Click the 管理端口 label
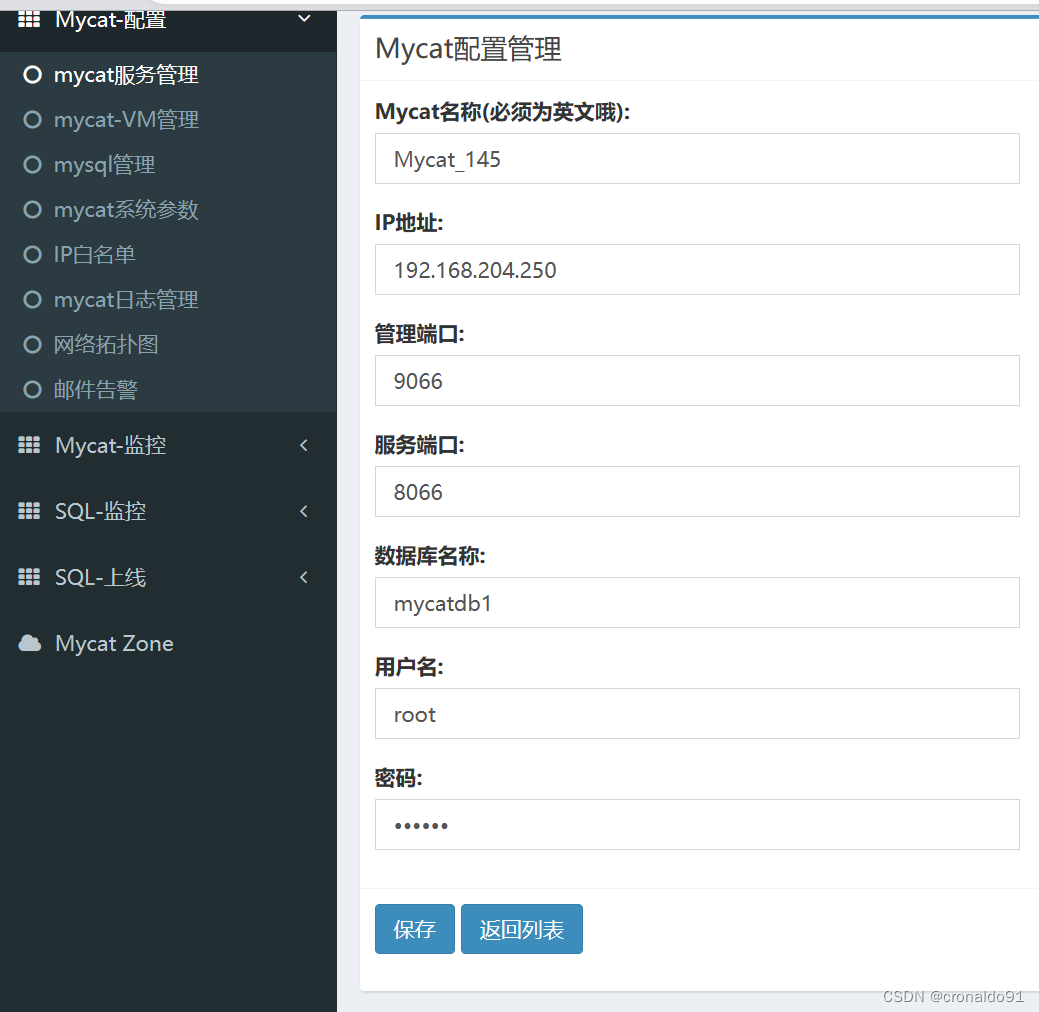 point(419,334)
